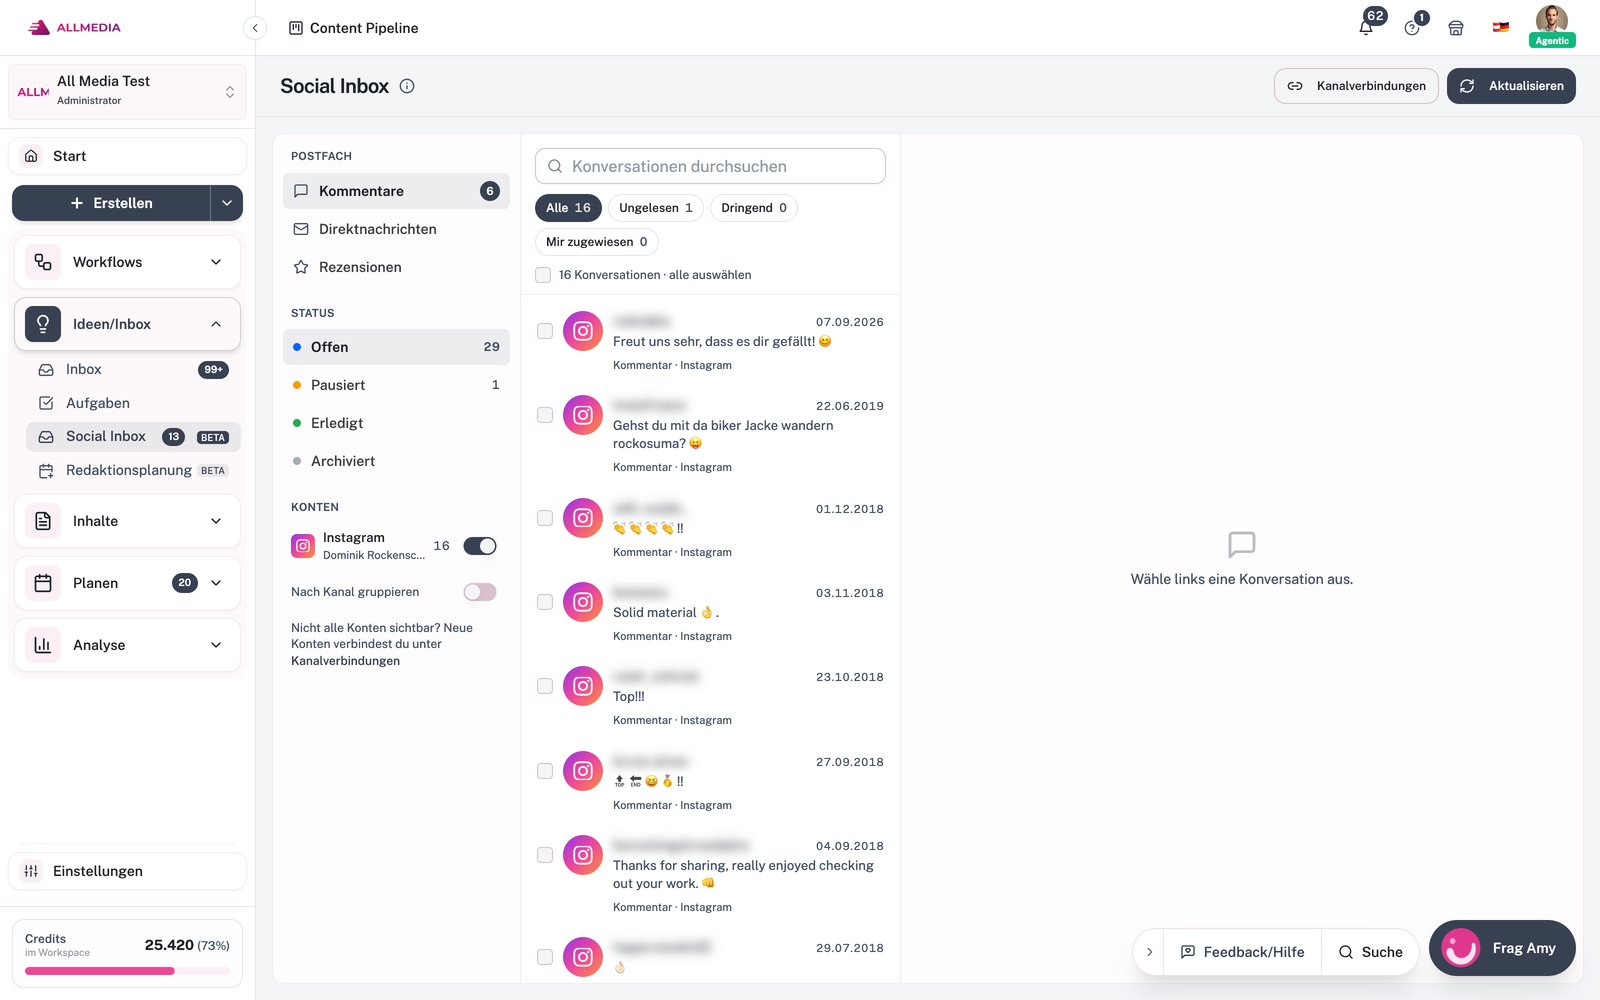Change language via the German flag icon

(1501, 28)
